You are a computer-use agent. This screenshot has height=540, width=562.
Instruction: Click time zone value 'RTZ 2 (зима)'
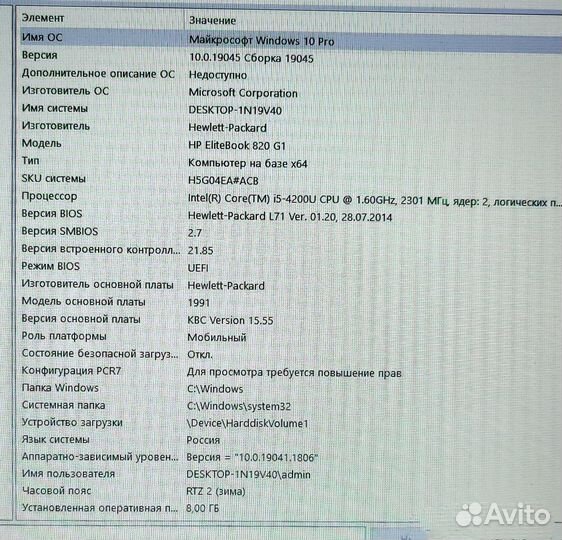click(x=216, y=492)
